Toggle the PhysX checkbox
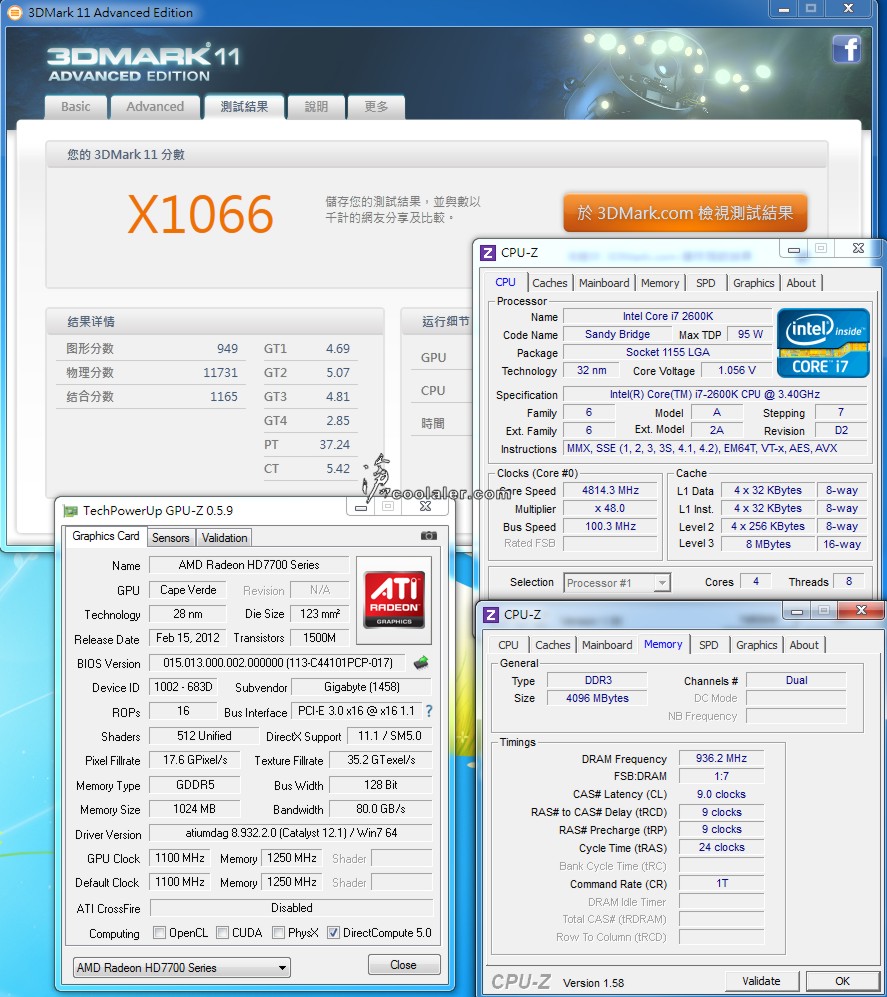Image resolution: width=887 pixels, height=997 pixels. [278, 933]
